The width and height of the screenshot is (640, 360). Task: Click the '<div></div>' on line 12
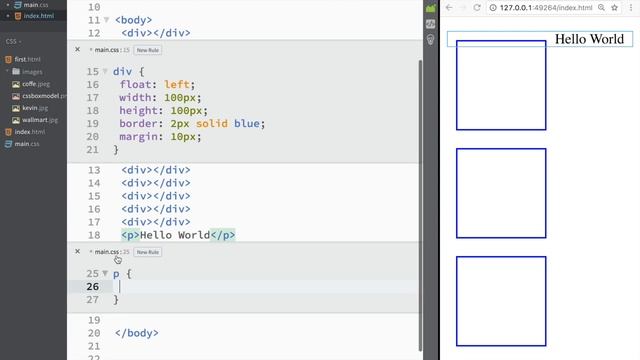click(156, 33)
